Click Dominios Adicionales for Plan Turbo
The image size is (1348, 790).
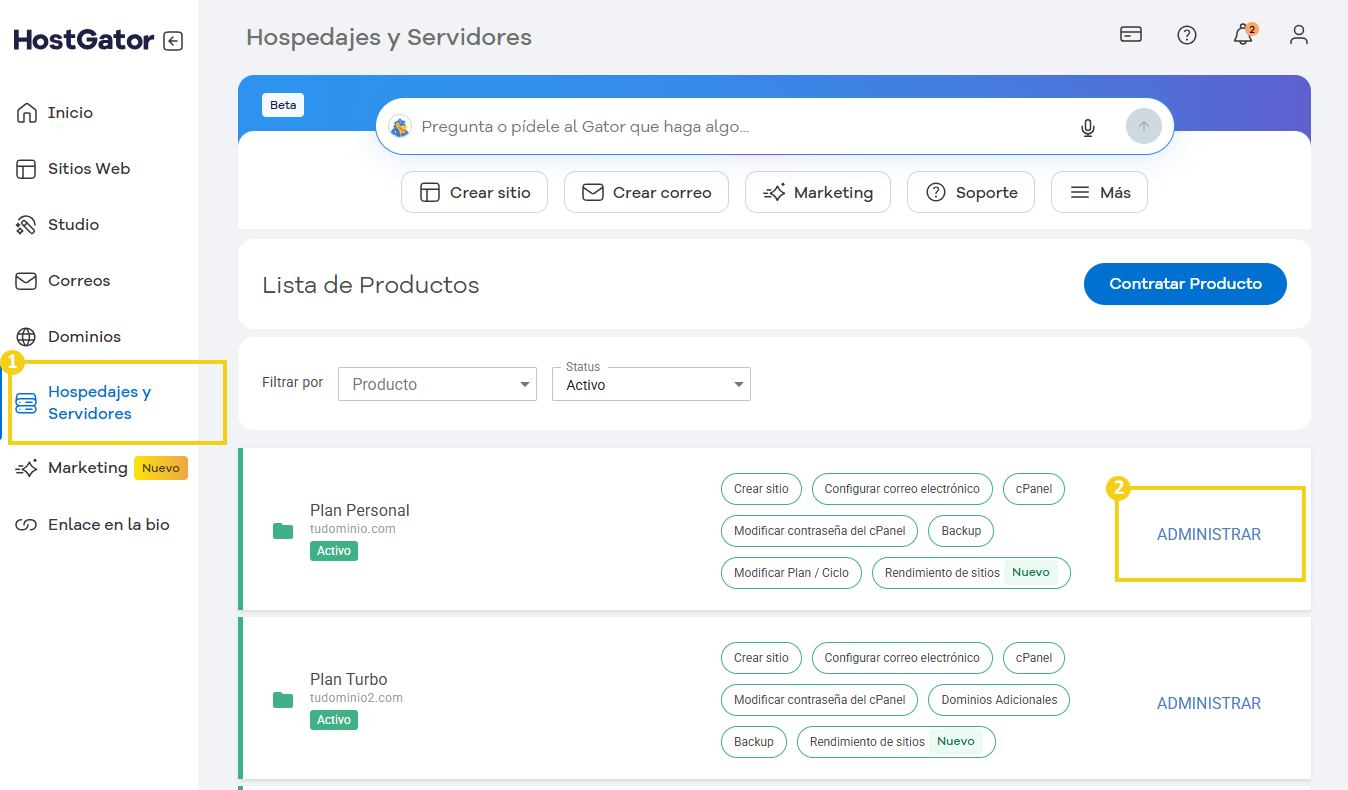(x=999, y=700)
